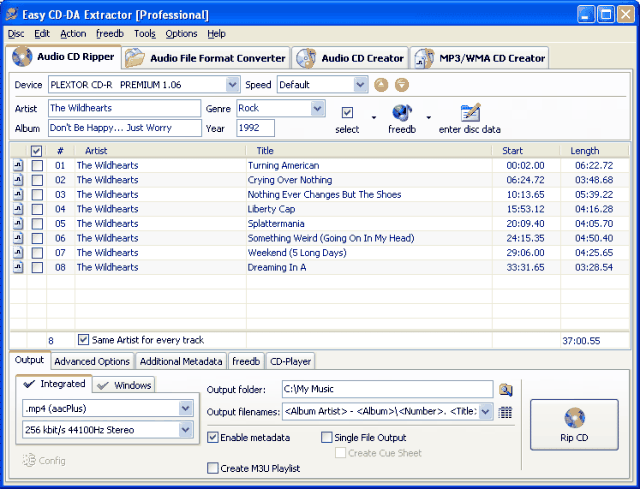This screenshot has width=640, height=489.
Task: Click the Album input field
Action: point(124,128)
